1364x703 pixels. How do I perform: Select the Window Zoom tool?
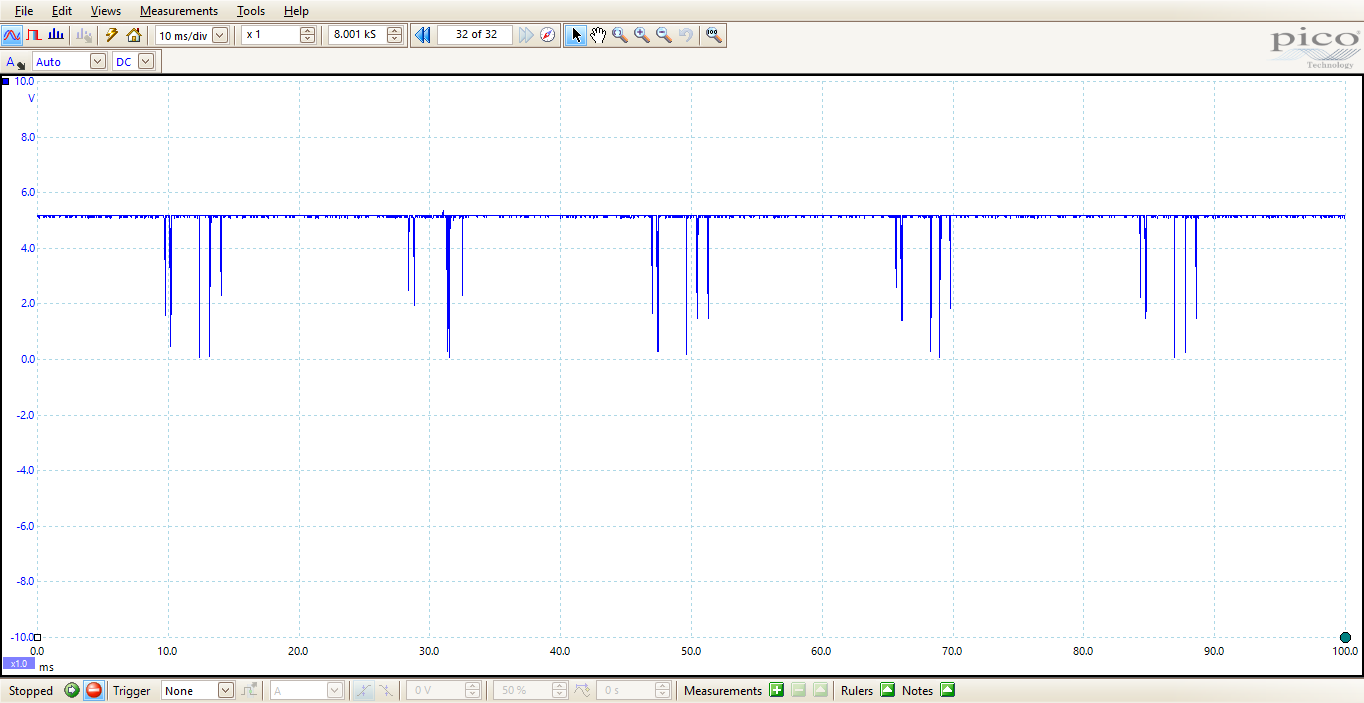620,35
